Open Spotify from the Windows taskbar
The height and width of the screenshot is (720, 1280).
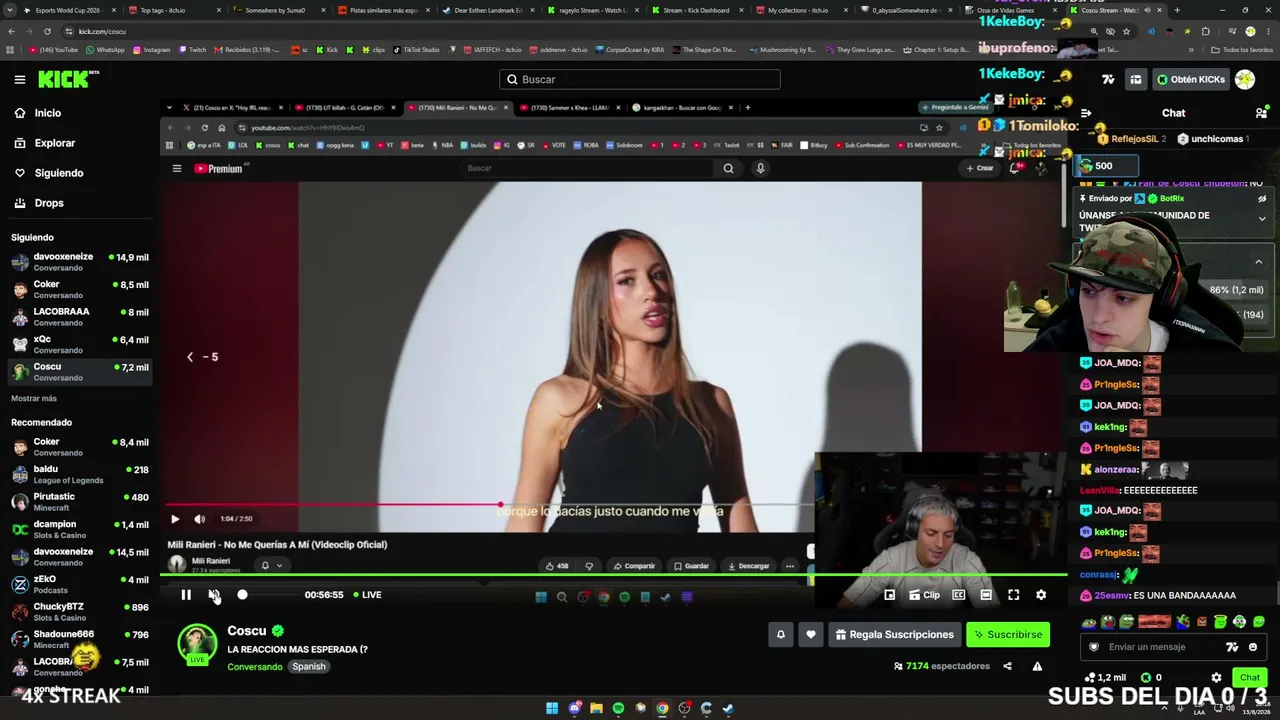point(618,709)
